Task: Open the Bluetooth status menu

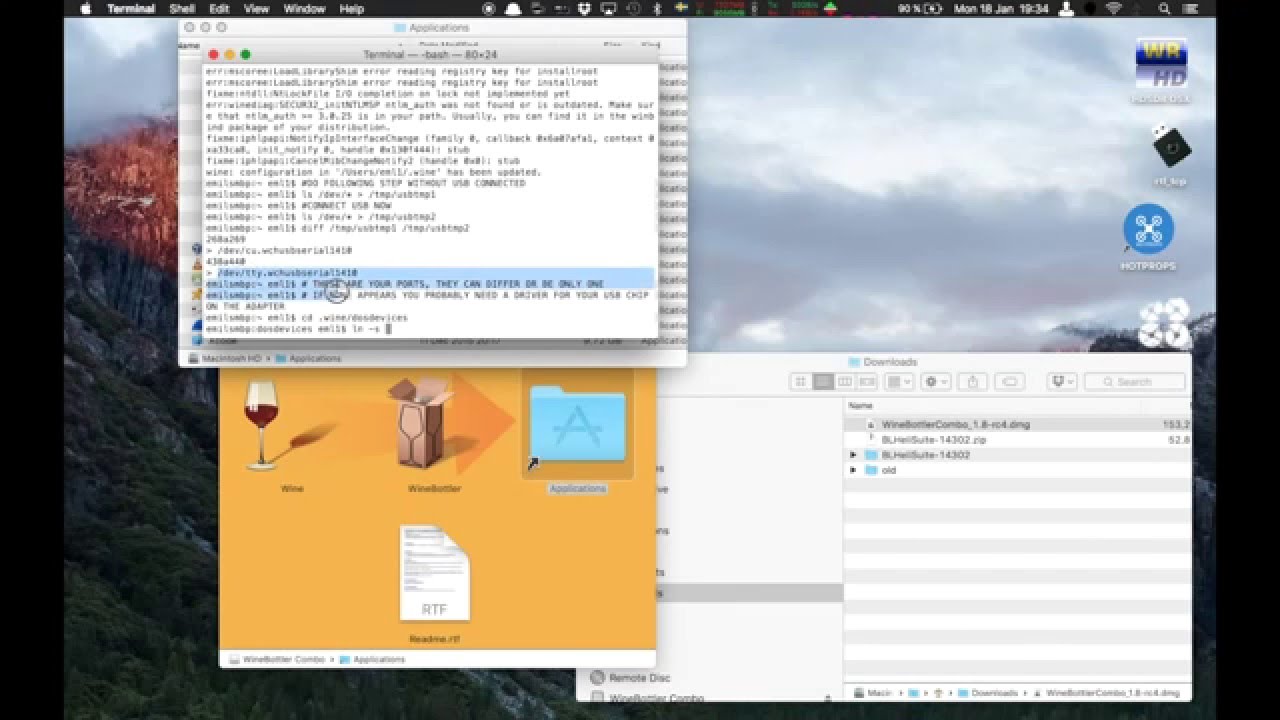Action: coord(657,9)
